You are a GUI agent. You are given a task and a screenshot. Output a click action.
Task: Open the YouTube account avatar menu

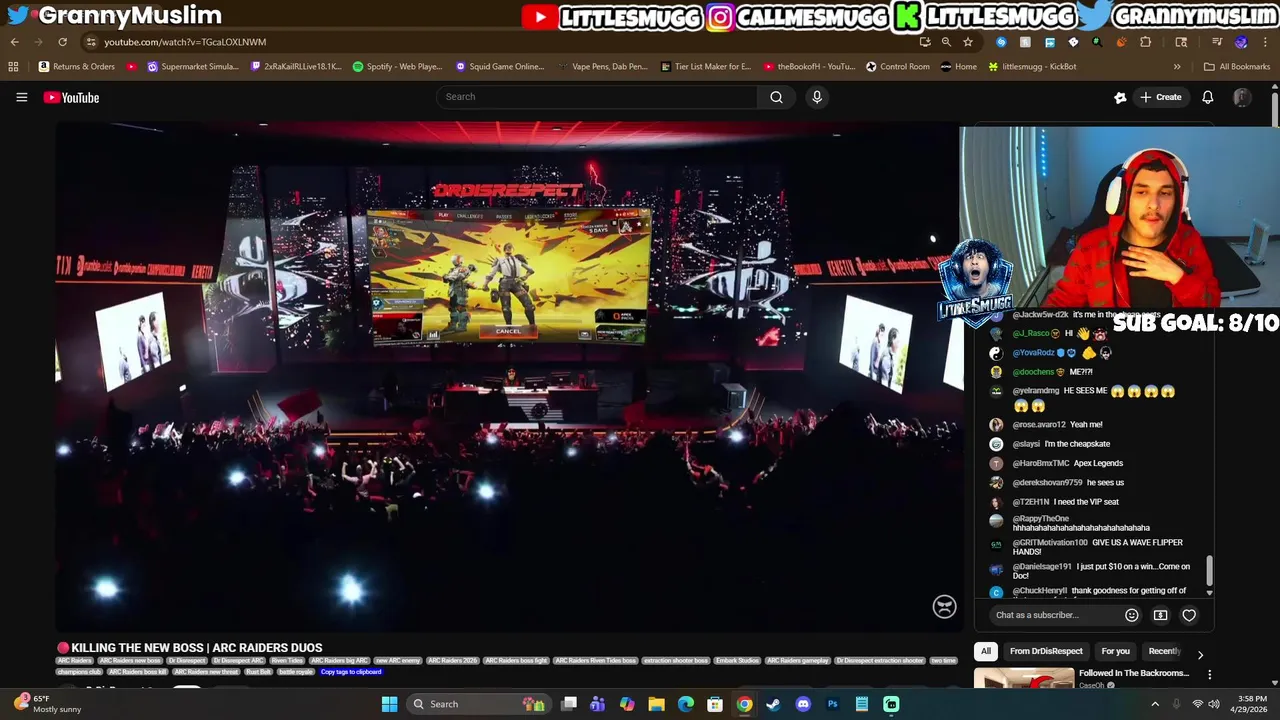1242,97
